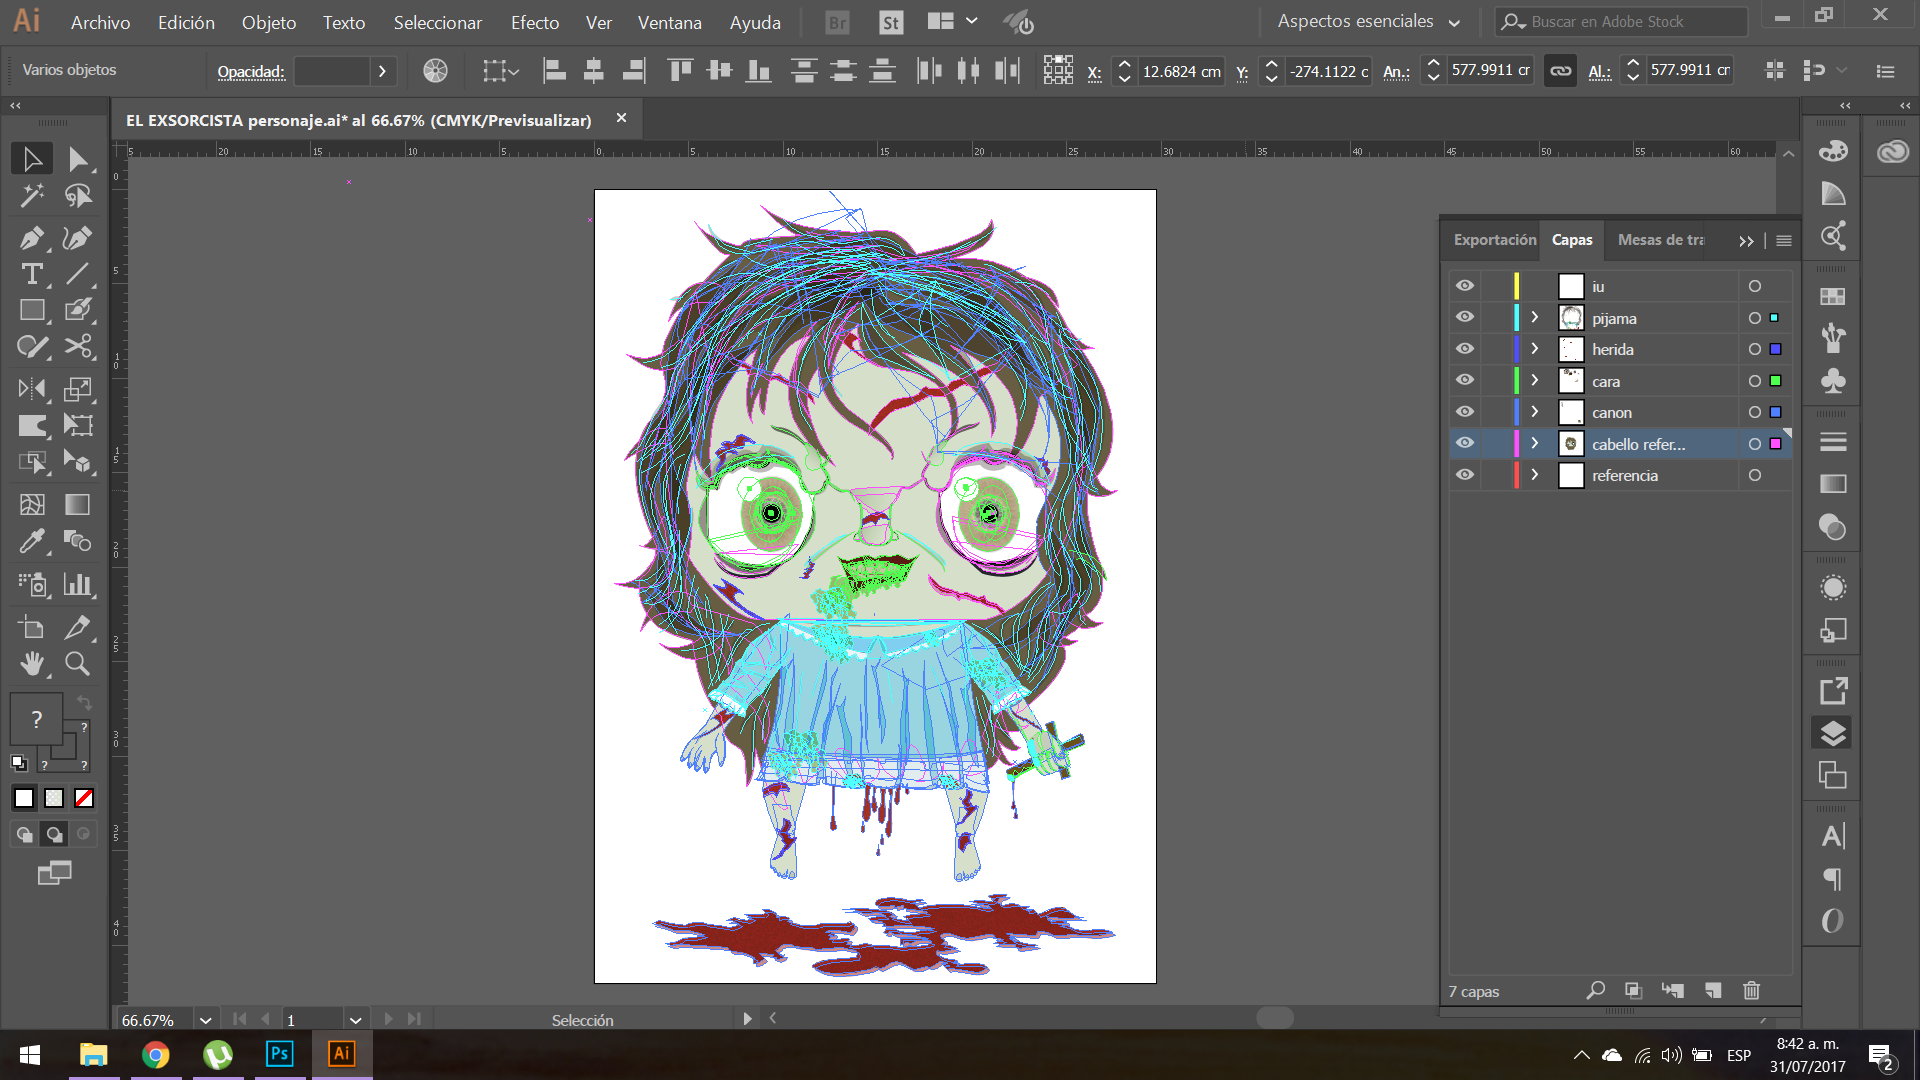Toggle constrain width and height proportions
This screenshot has width=1920, height=1080.
pyautogui.click(x=1560, y=71)
